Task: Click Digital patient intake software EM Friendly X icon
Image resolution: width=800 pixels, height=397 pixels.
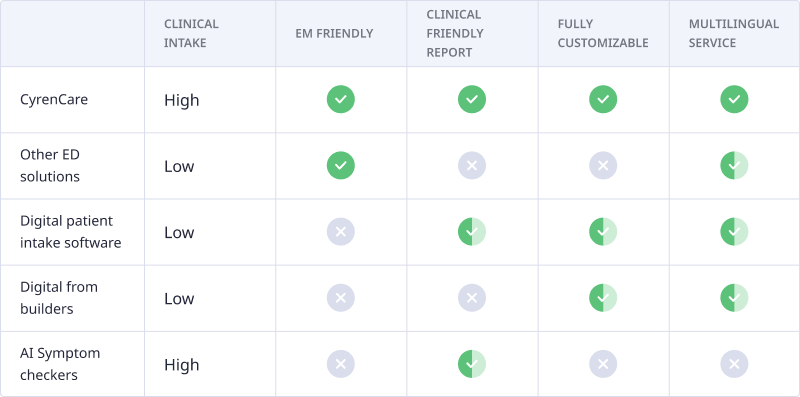Action: point(341,232)
